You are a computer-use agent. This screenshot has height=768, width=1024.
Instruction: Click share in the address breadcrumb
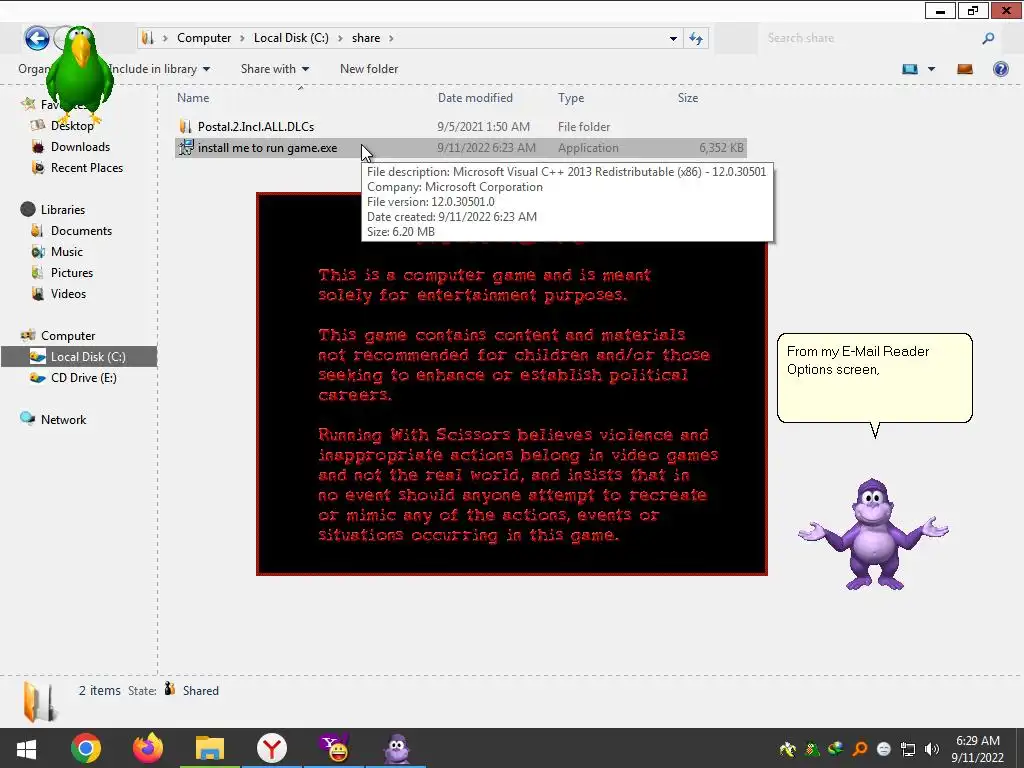(x=366, y=38)
